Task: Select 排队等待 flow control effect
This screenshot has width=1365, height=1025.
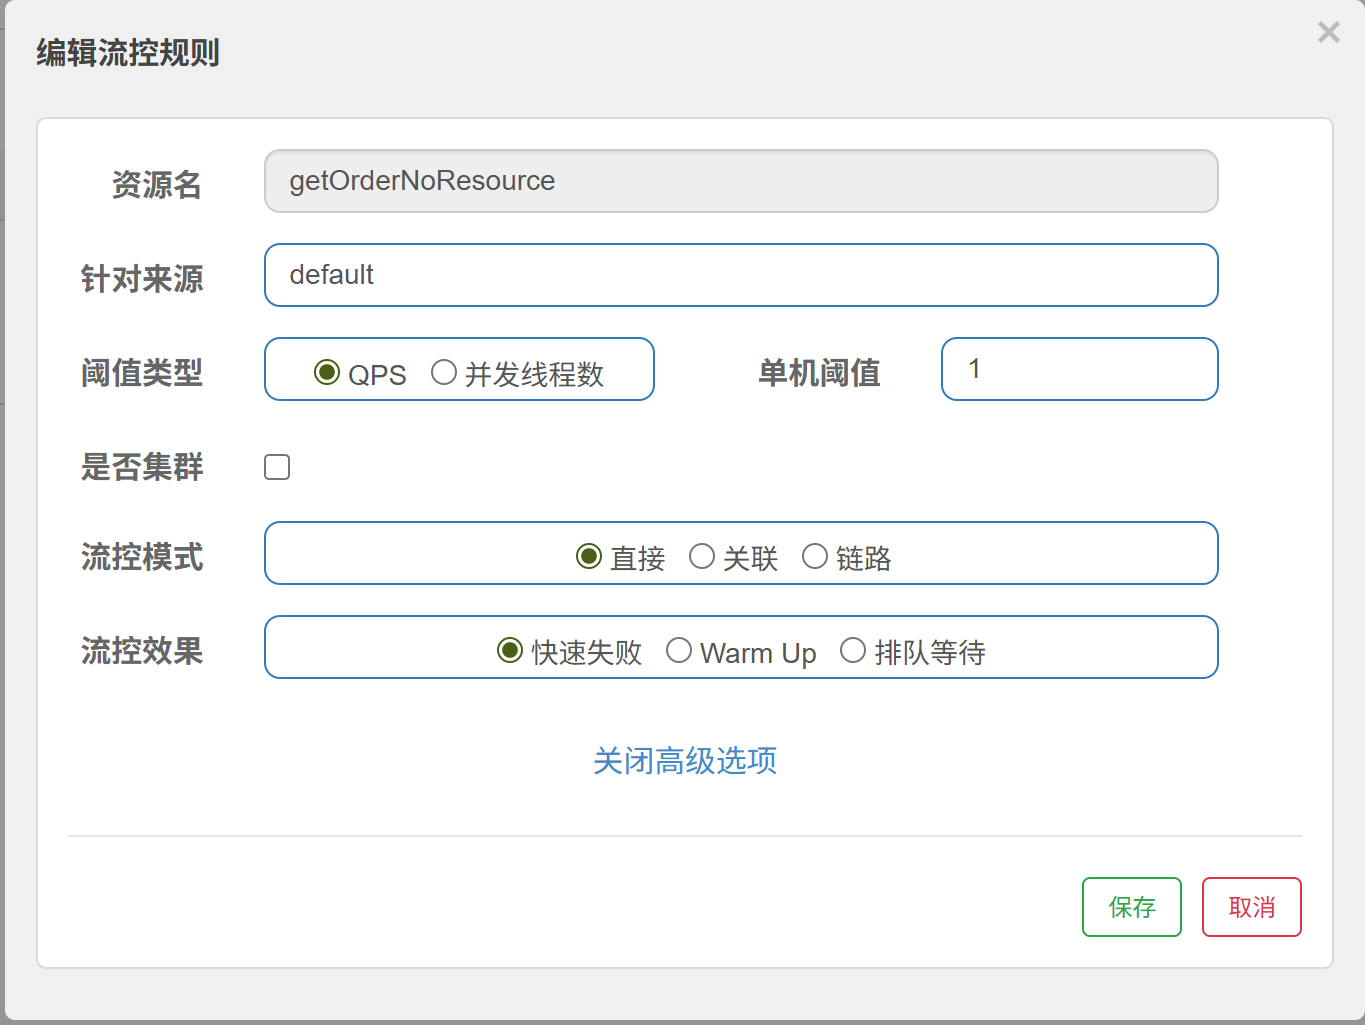Action: (x=853, y=650)
